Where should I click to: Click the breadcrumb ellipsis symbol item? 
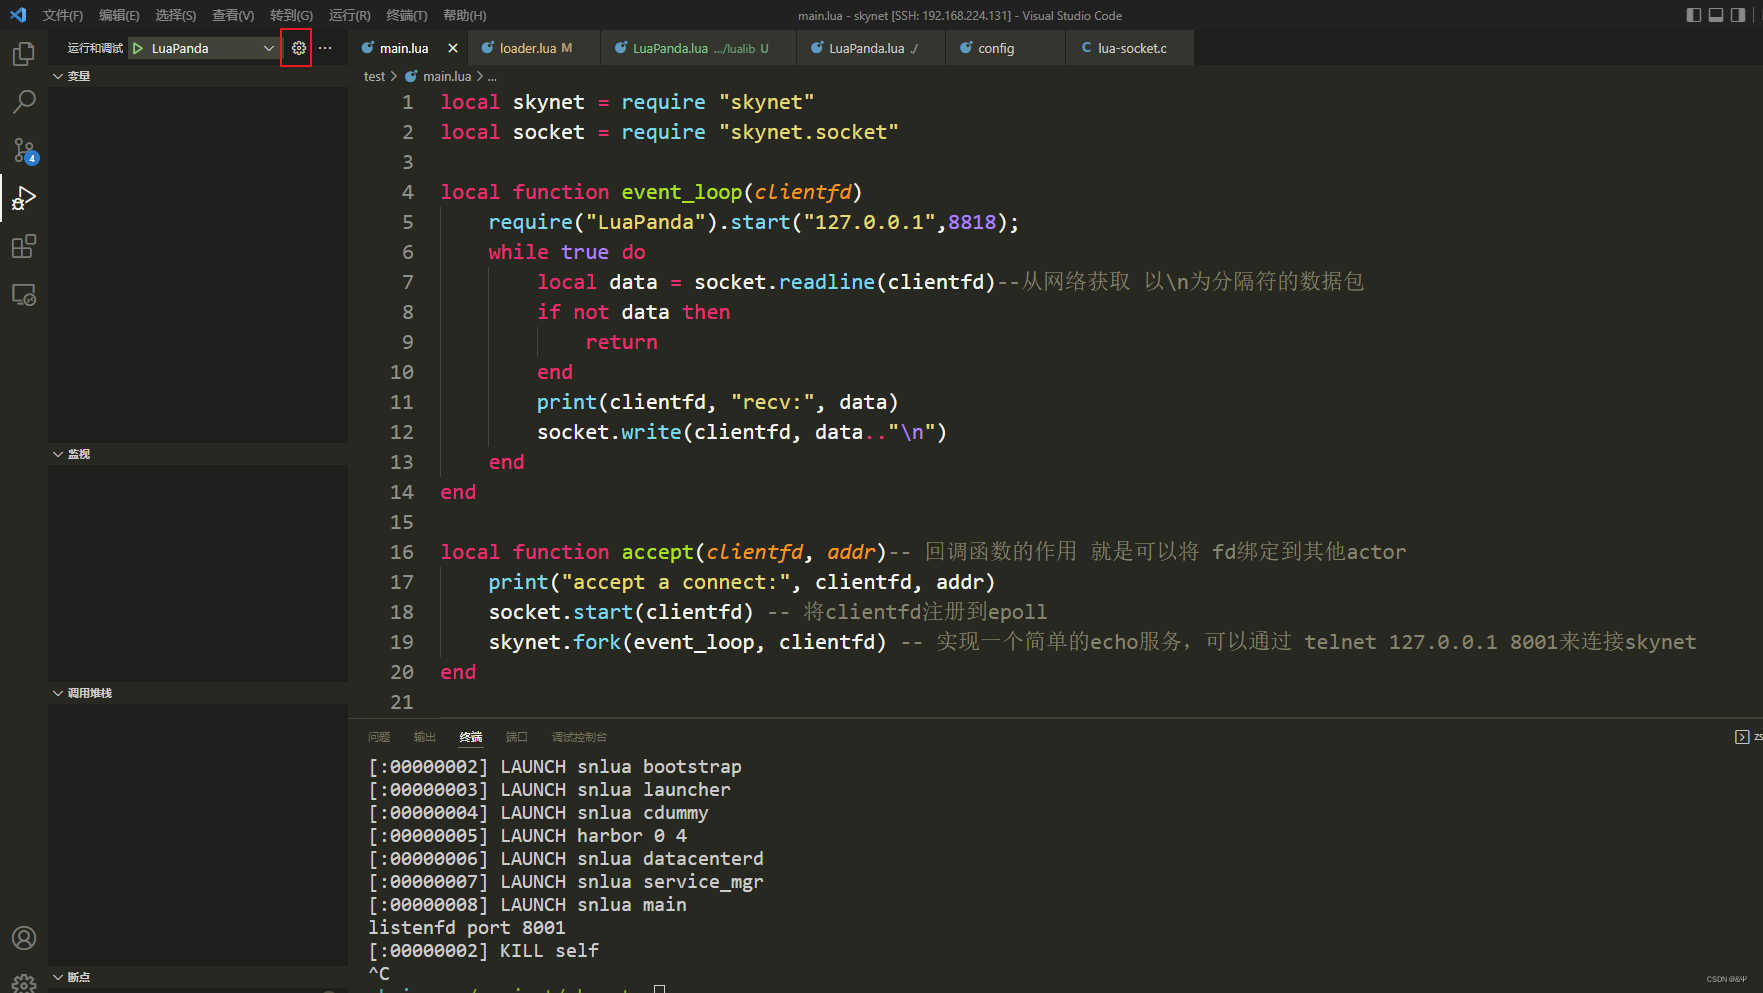(492, 76)
